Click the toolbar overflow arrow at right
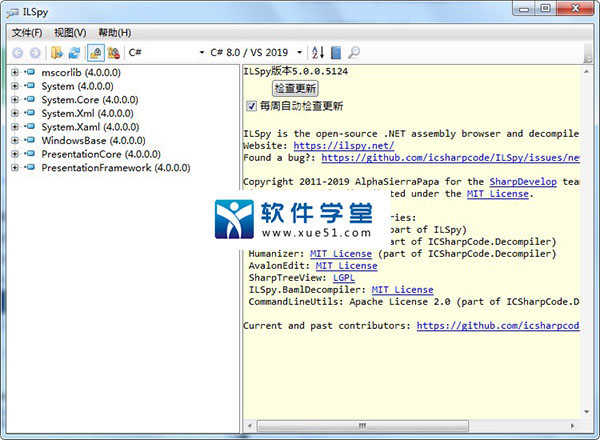The image size is (600, 440). [x=587, y=53]
